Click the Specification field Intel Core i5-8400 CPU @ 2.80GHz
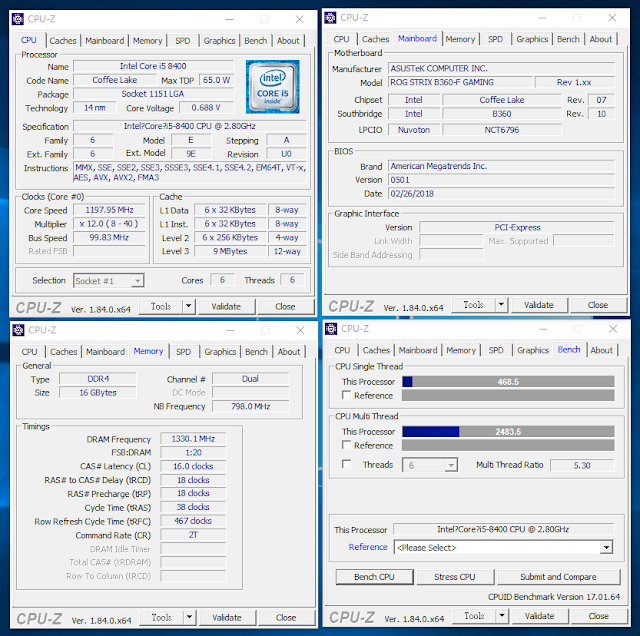 click(190, 126)
